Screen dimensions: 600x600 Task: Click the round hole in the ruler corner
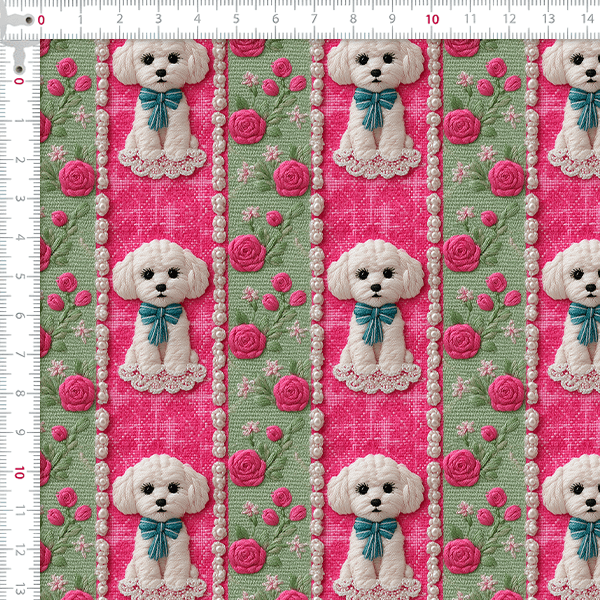pyautogui.click(x=18, y=55)
